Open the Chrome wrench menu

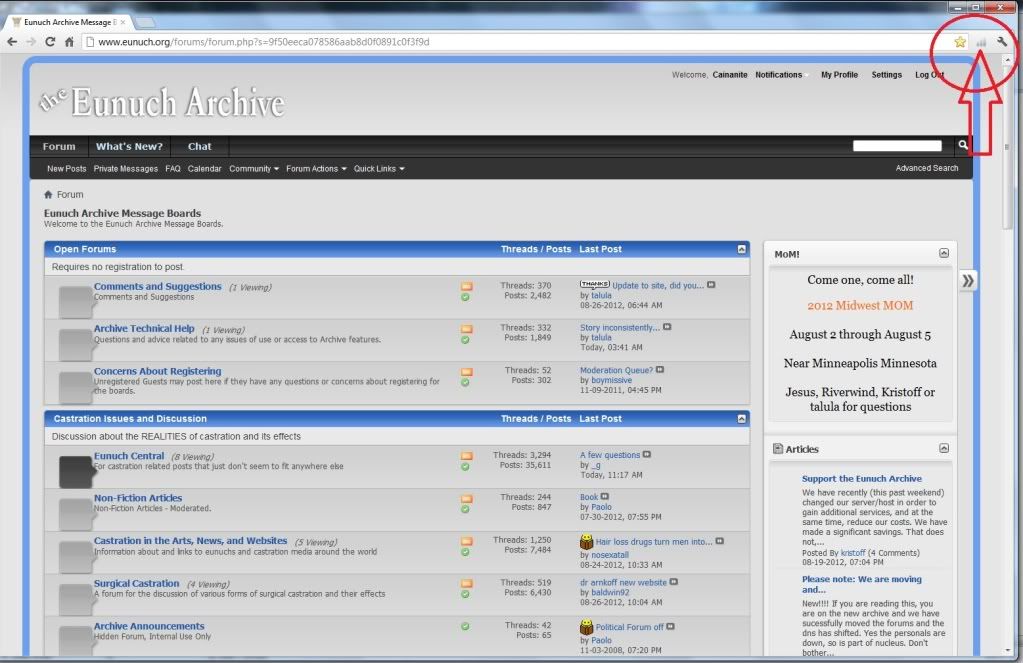pos(1002,42)
